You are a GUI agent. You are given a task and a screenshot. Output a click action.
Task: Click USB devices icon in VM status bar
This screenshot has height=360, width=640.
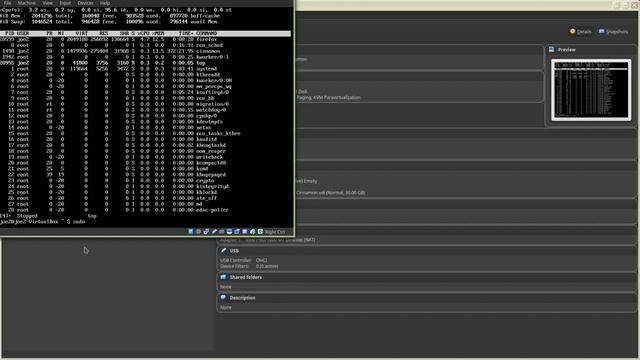click(x=214, y=231)
